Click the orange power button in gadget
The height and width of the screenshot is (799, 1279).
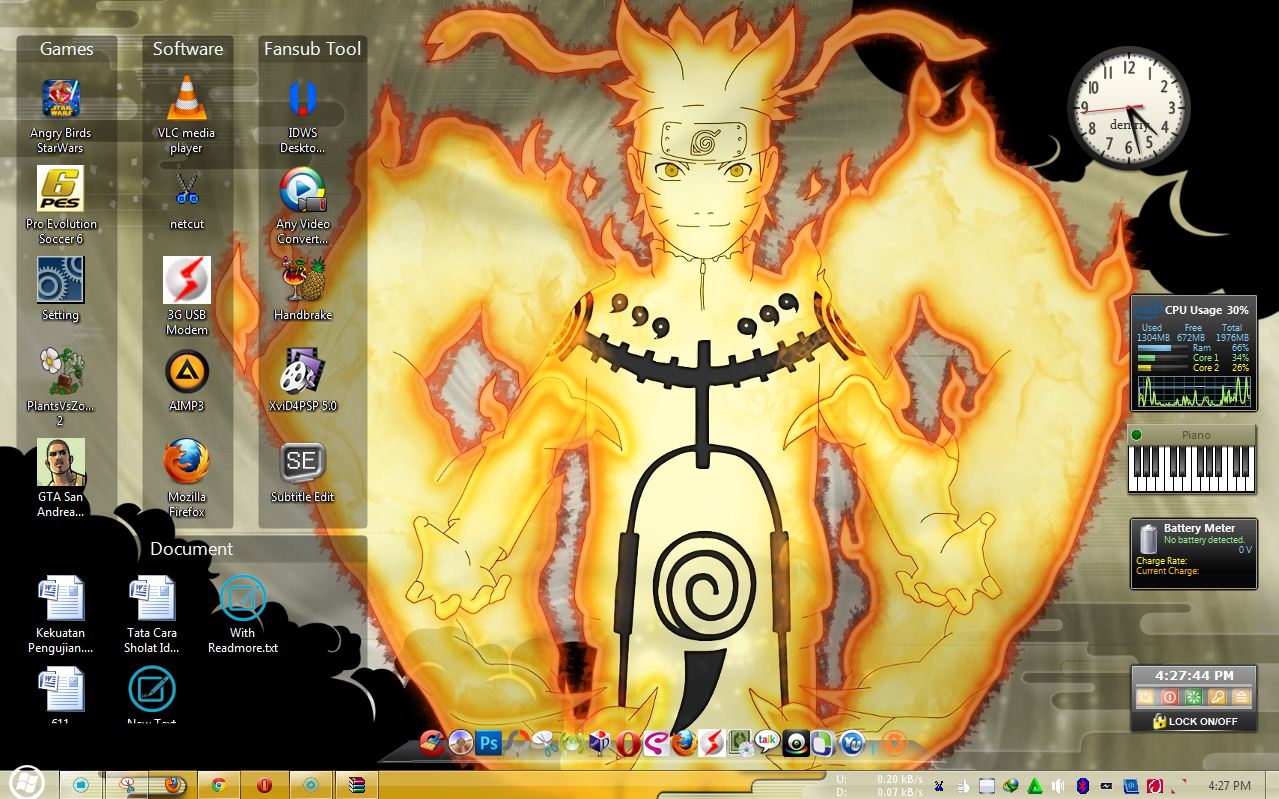1145,697
